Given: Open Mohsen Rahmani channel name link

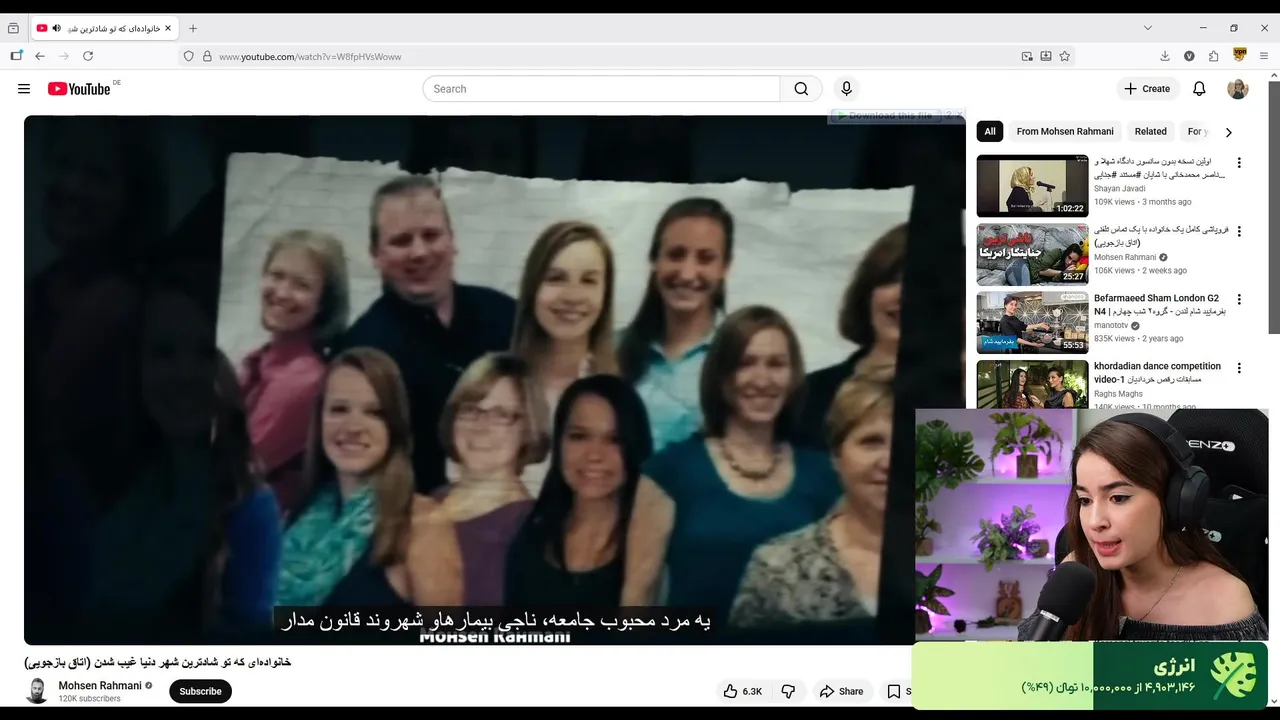Looking at the screenshot, I should 100,686.
